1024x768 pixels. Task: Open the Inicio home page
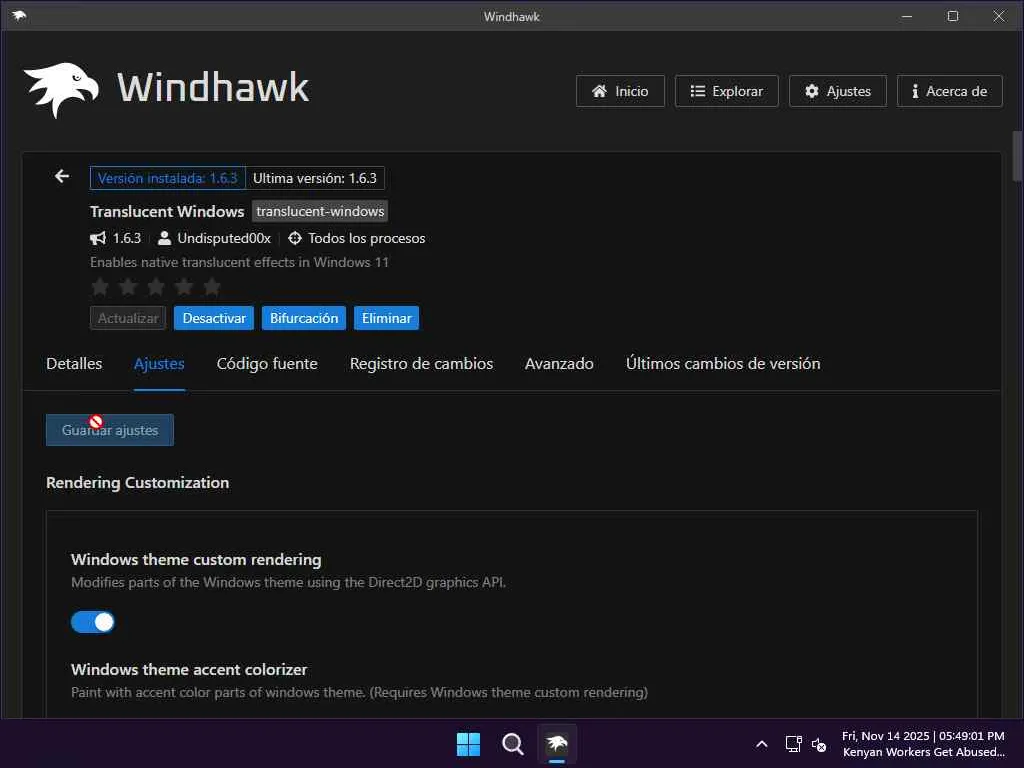pos(620,91)
